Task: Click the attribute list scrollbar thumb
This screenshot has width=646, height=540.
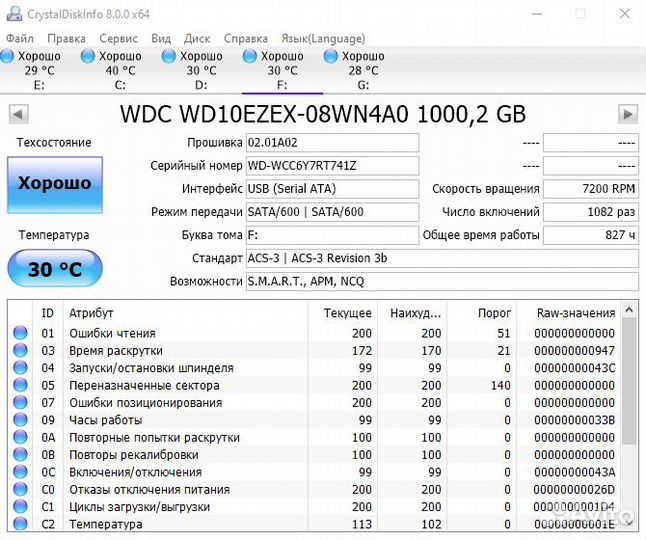Action: 629,381
